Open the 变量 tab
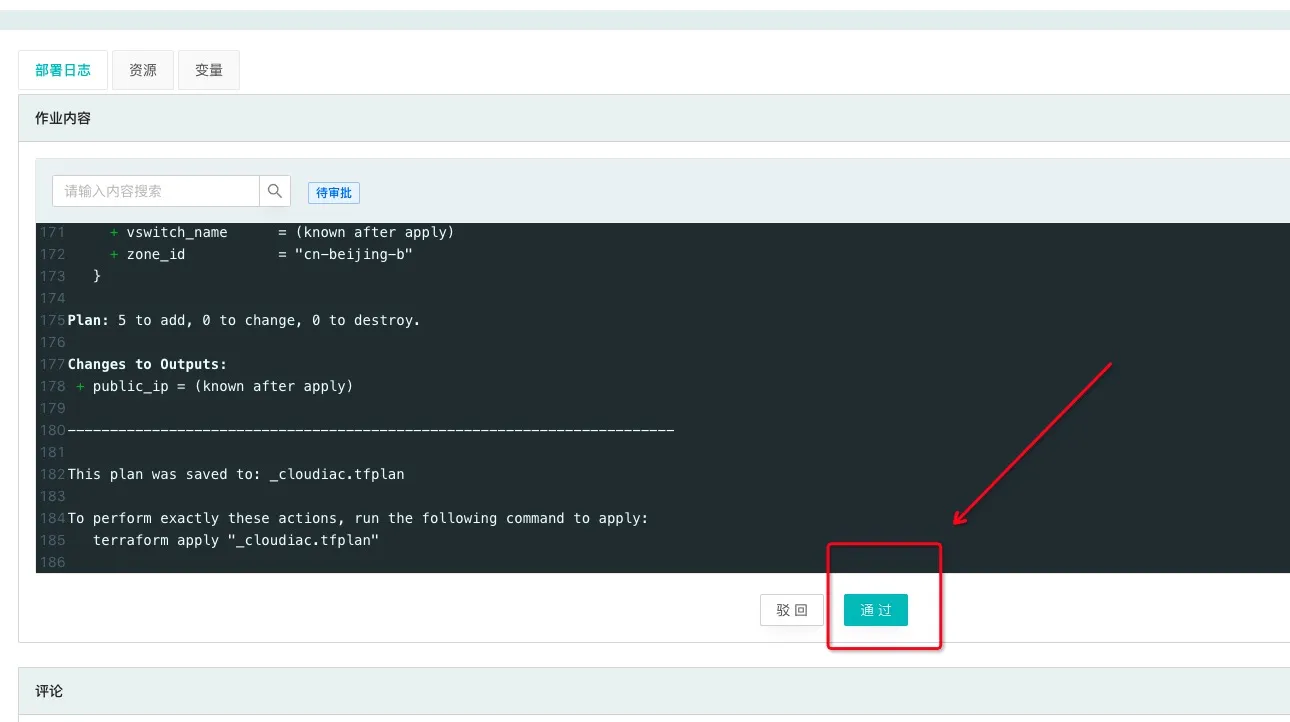 click(209, 70)
